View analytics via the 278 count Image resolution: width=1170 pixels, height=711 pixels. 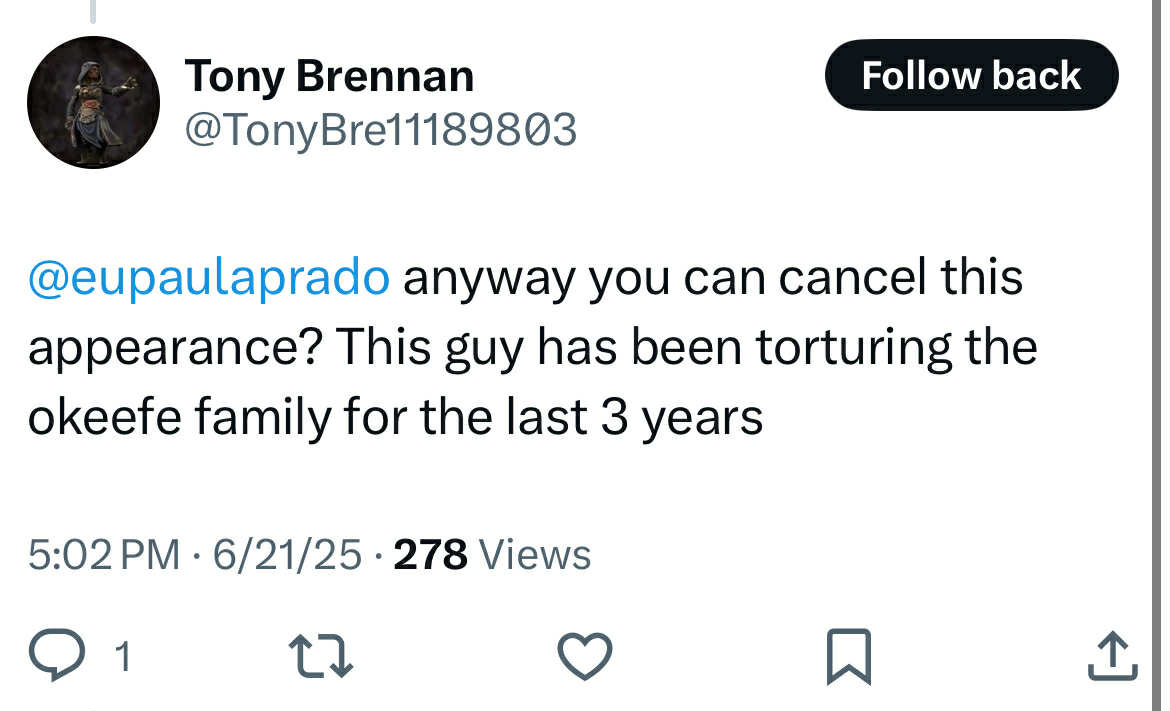431,554
